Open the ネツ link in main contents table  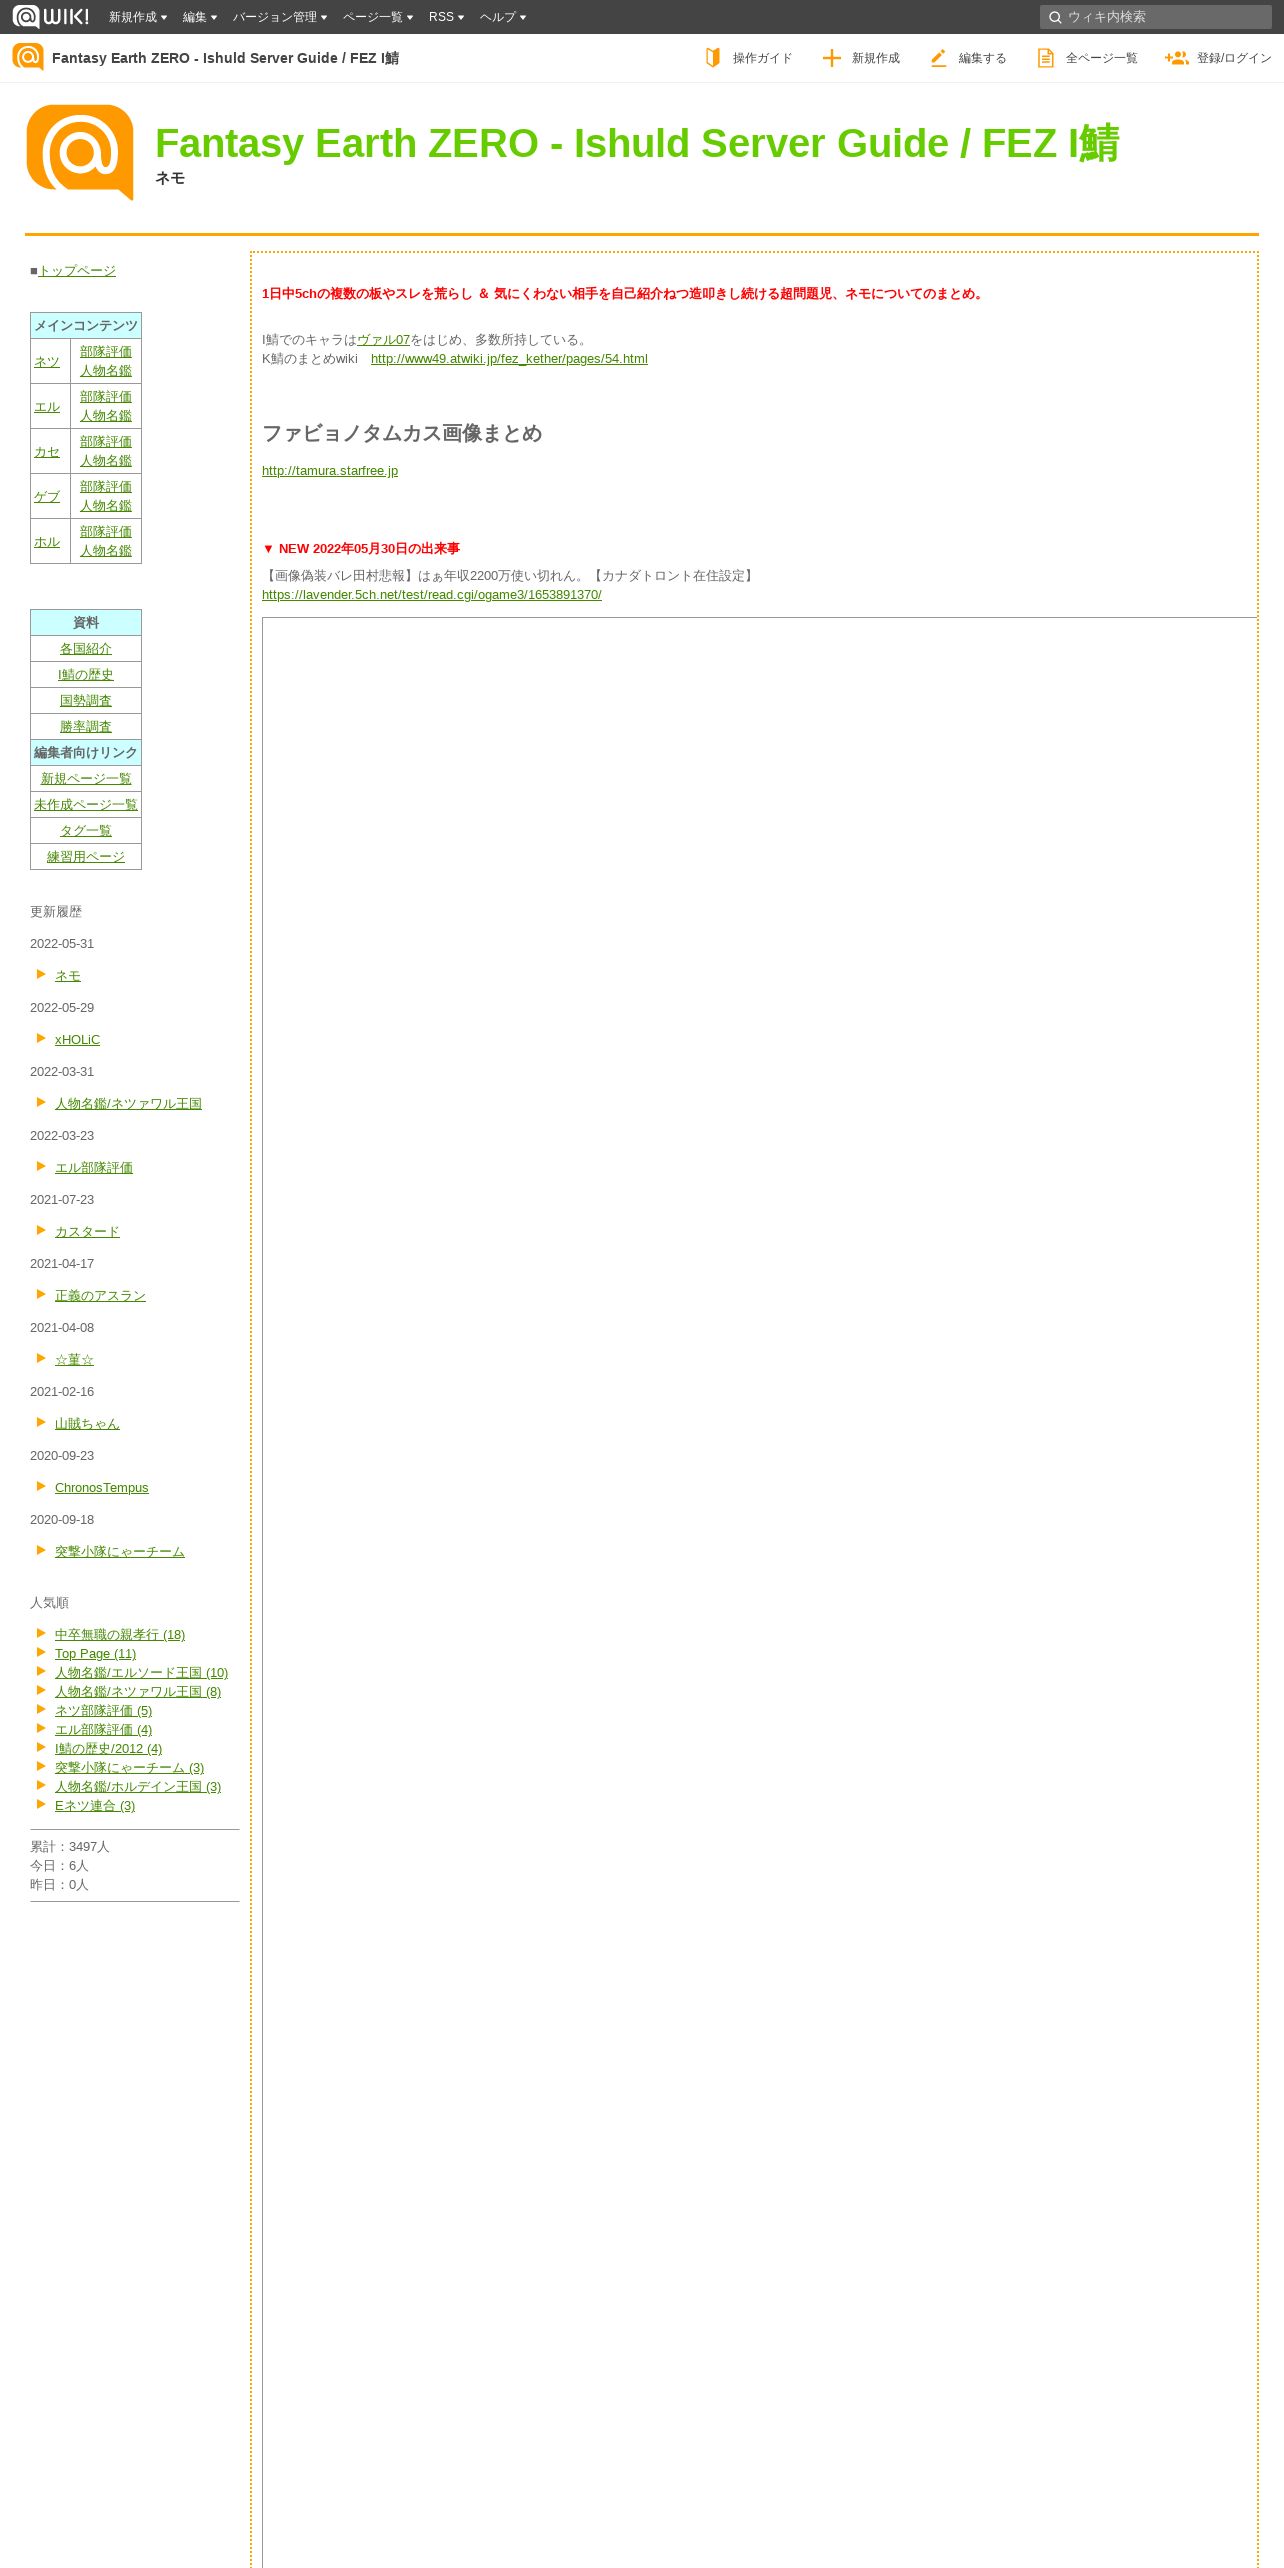[47, 361]
